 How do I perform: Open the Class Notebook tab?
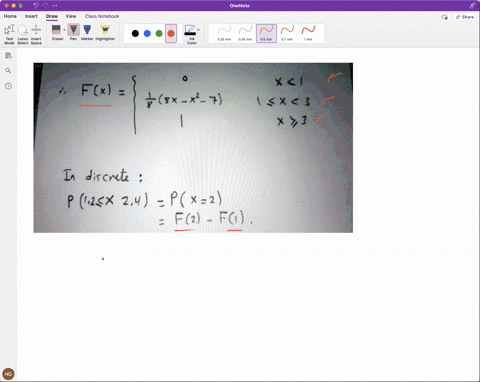[102, 16]
